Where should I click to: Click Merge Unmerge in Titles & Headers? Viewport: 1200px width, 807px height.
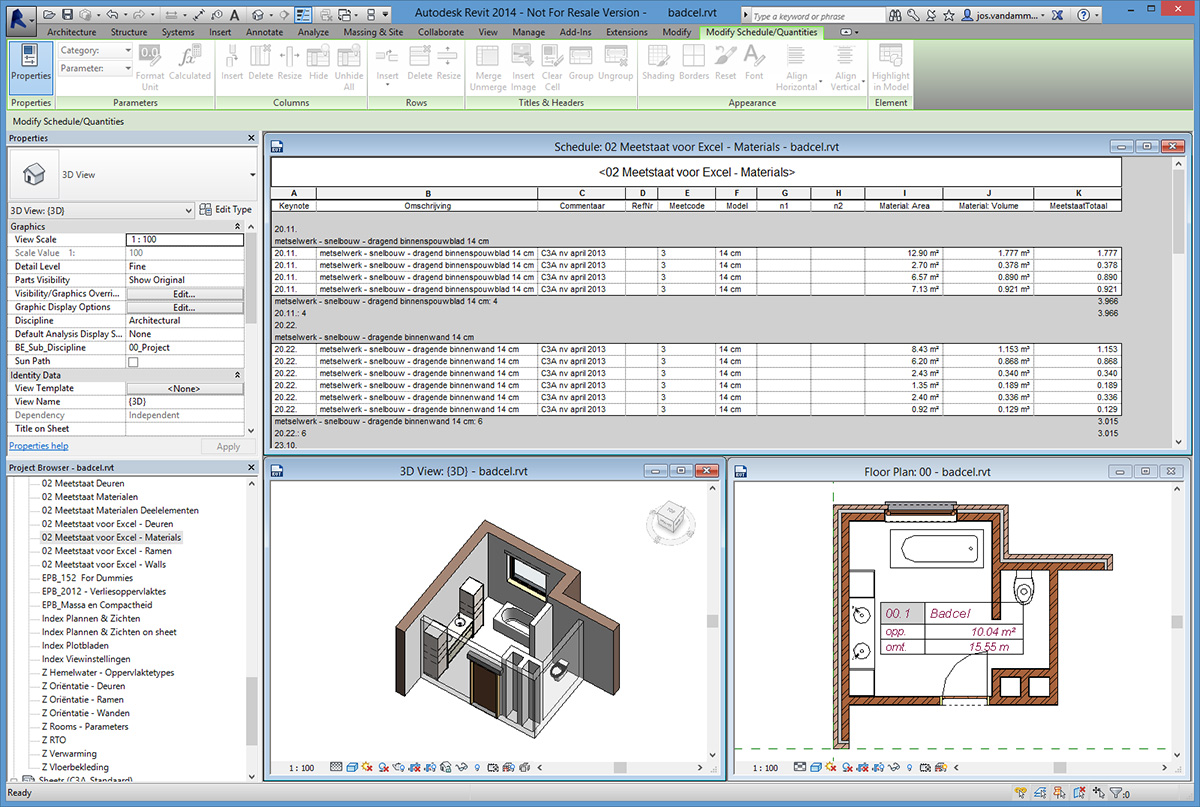pos(488,68)
